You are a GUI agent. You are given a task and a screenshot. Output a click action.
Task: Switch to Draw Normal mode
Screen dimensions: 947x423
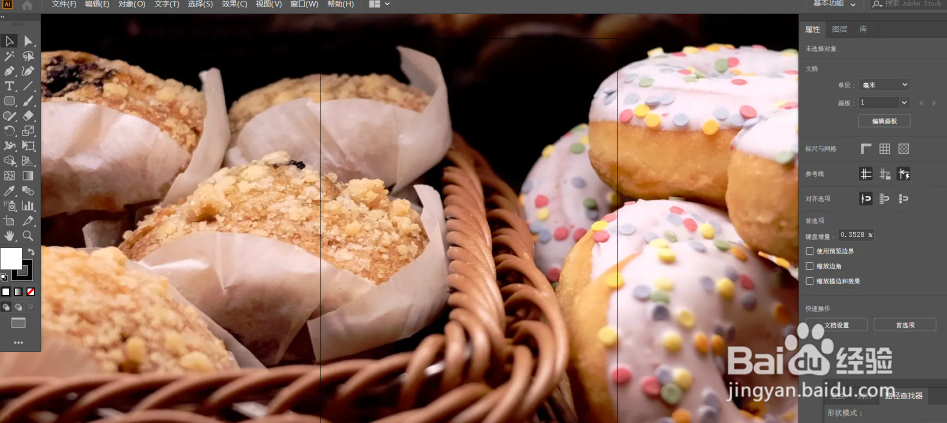[6, 307]
